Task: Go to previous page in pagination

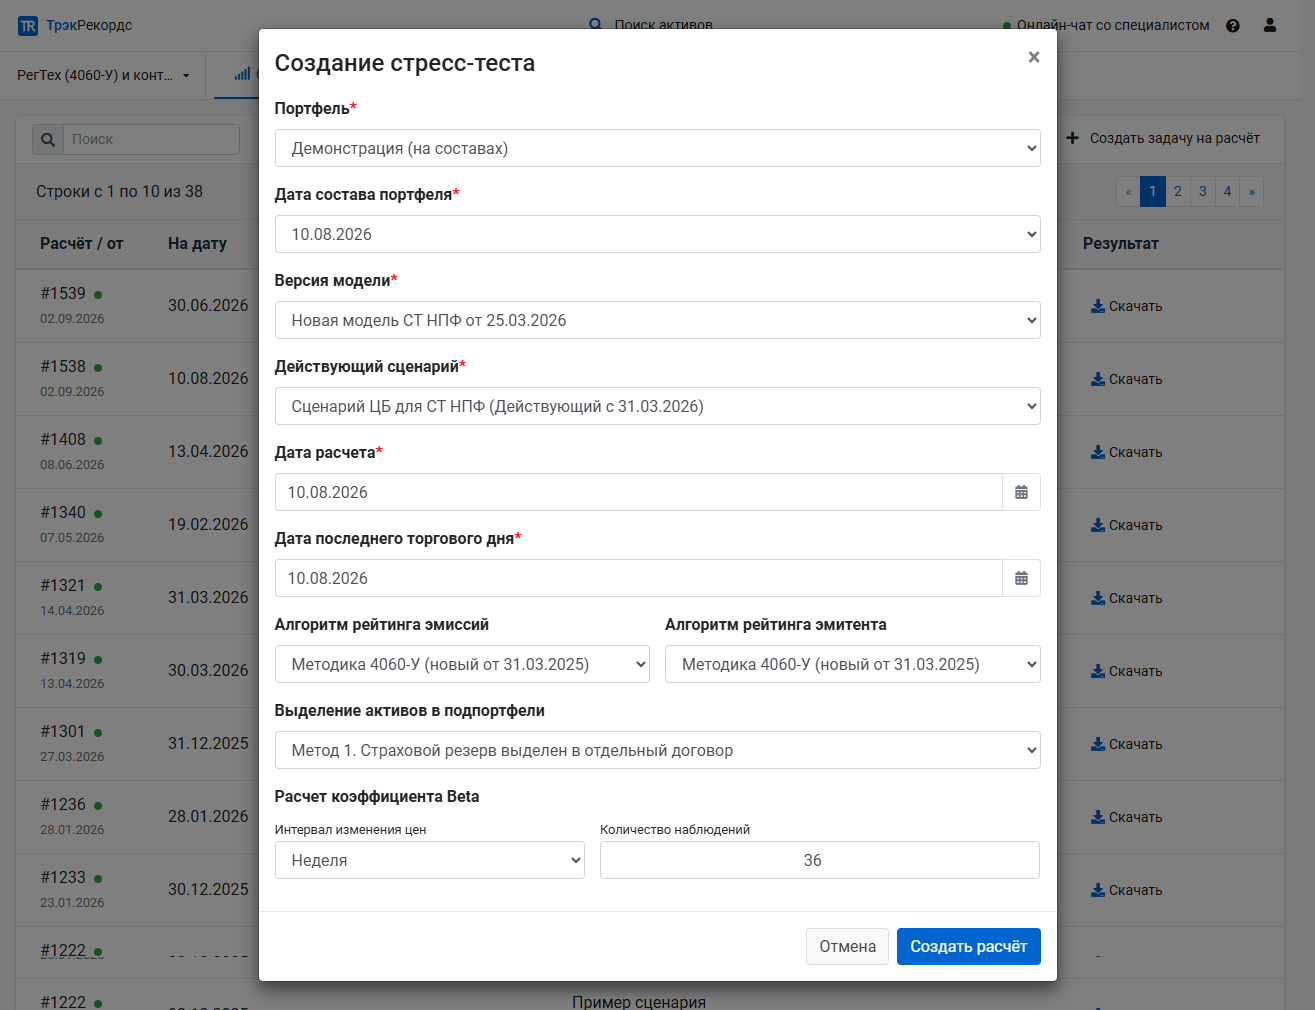Action: point(1128,191)
